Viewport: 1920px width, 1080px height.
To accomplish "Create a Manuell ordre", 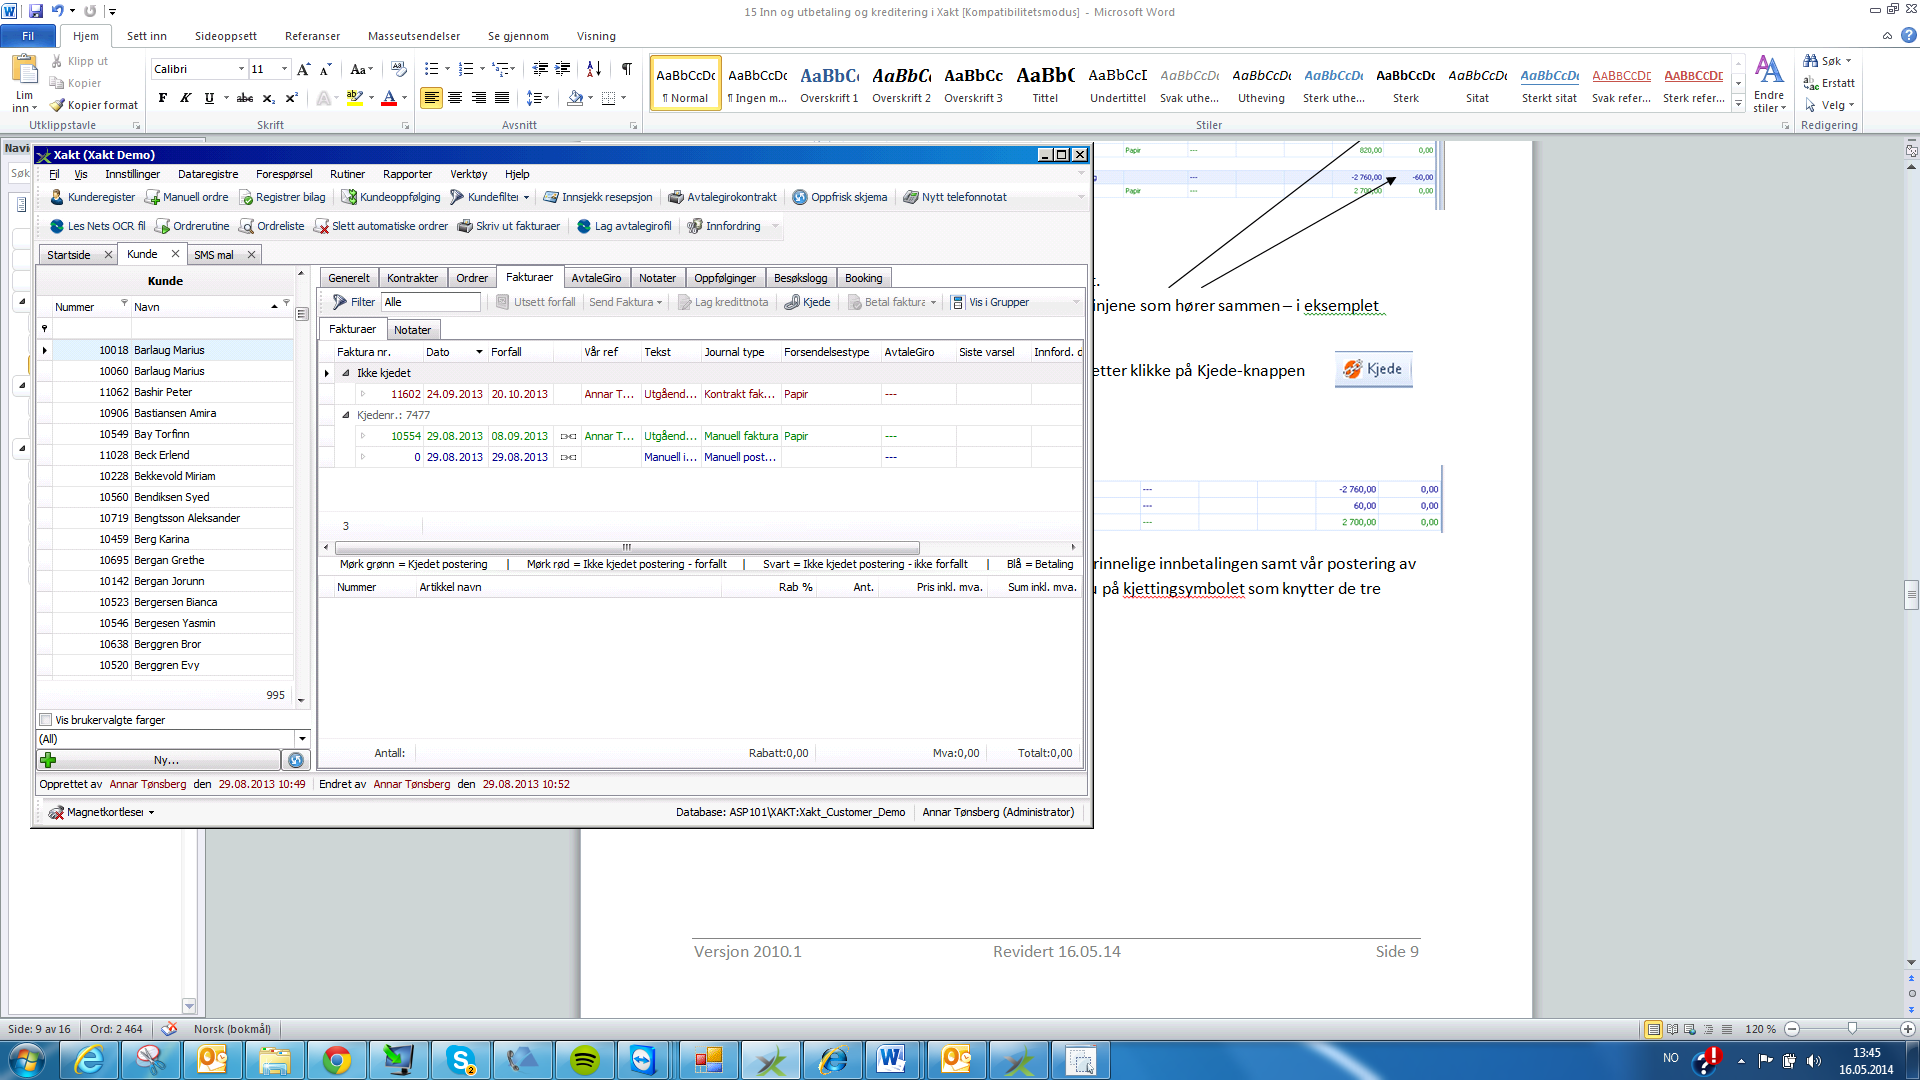I will coord(186,197).
